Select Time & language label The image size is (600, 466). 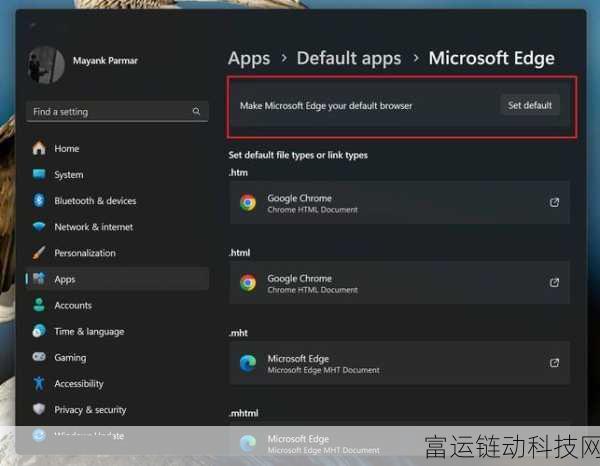tap(89, 332)
